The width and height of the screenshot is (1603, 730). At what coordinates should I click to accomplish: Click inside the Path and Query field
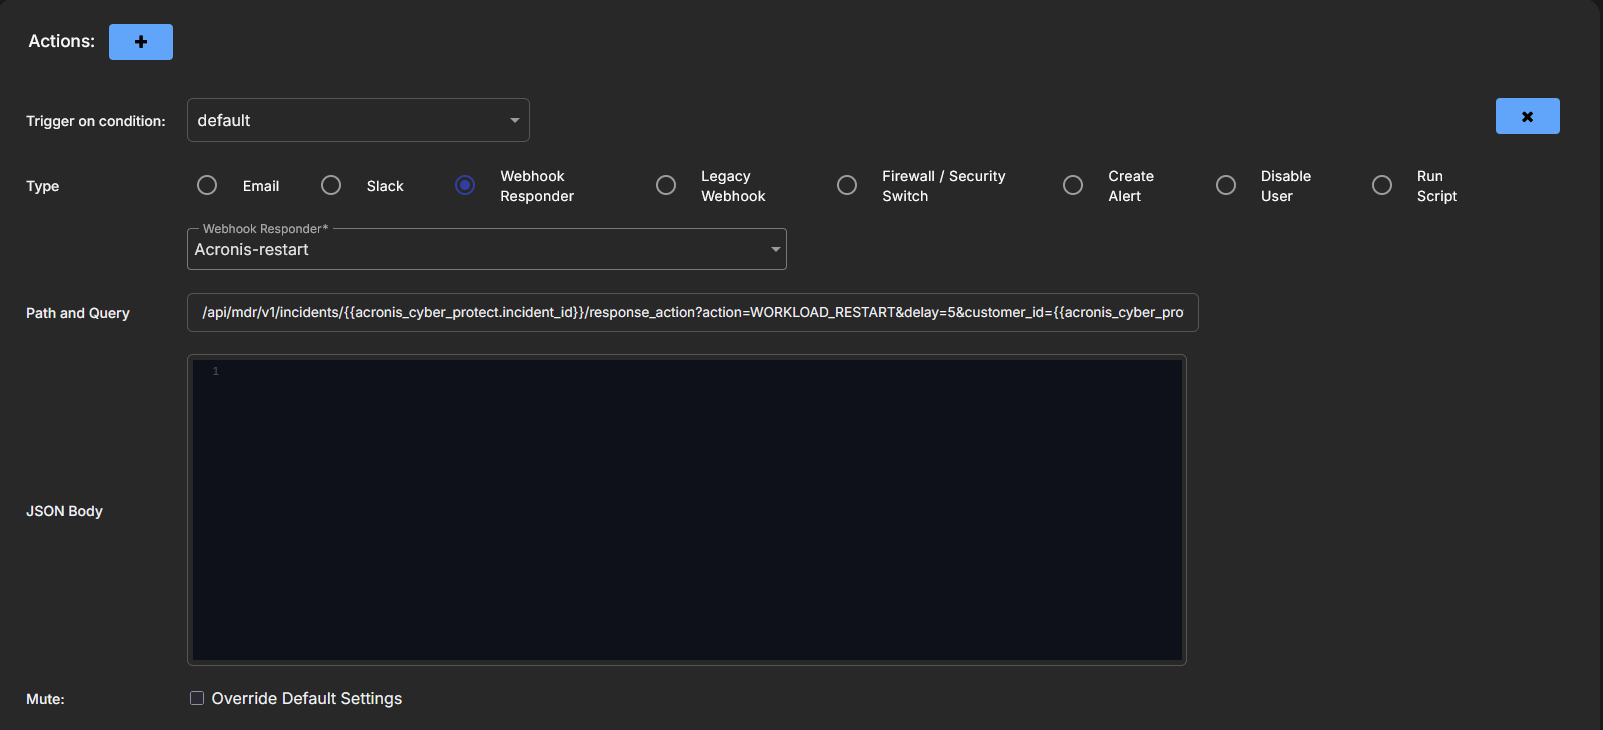pyautogui.click(x=692, y=313)
